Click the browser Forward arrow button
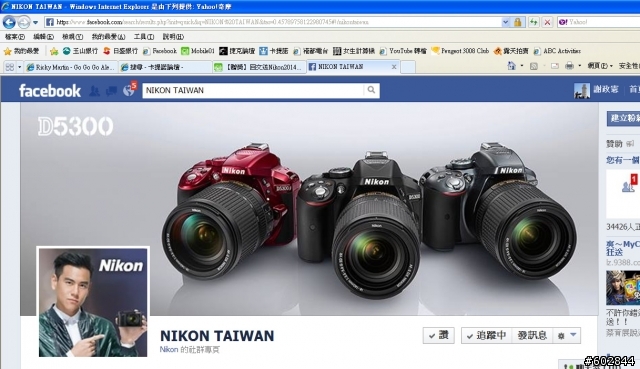 pyautogui.click(x=24, y=22)
